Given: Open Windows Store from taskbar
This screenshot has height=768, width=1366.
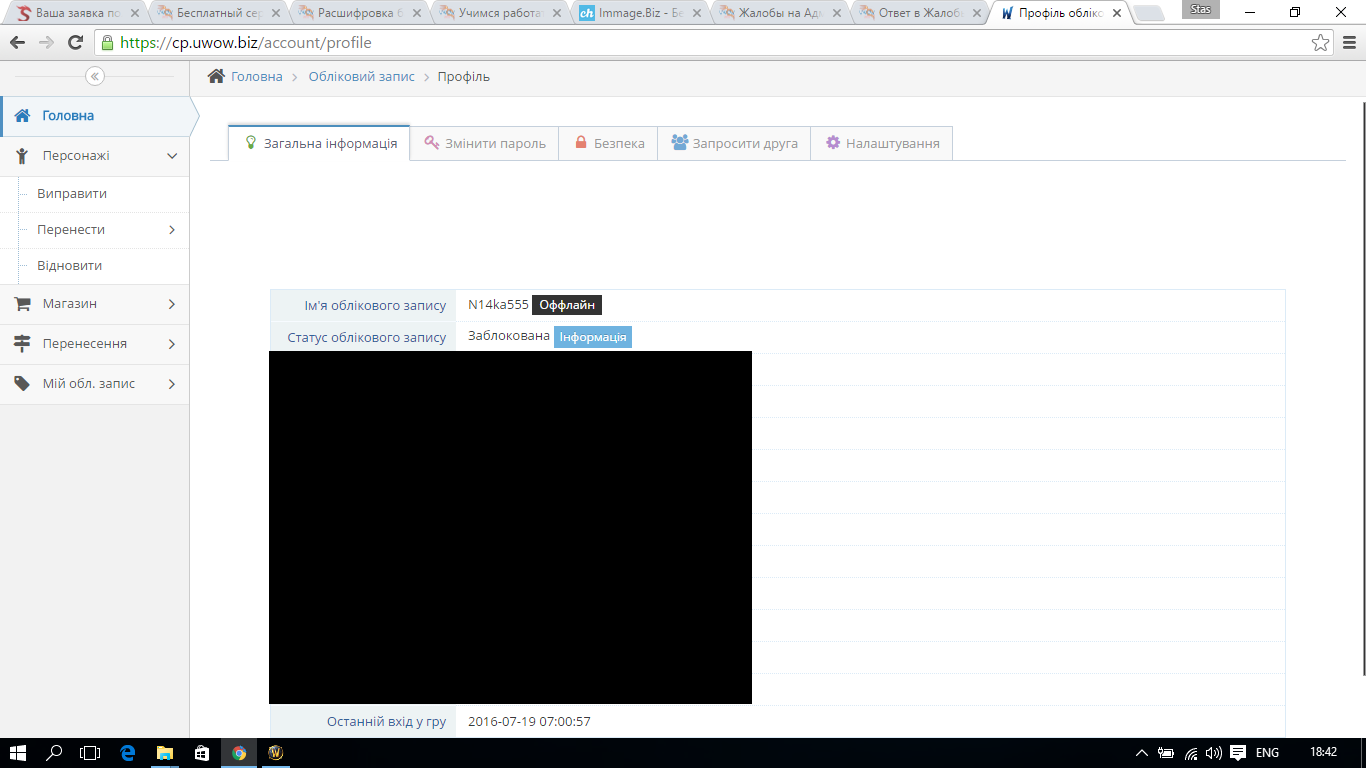Looking at the screenshot, I should click(201, 753).
